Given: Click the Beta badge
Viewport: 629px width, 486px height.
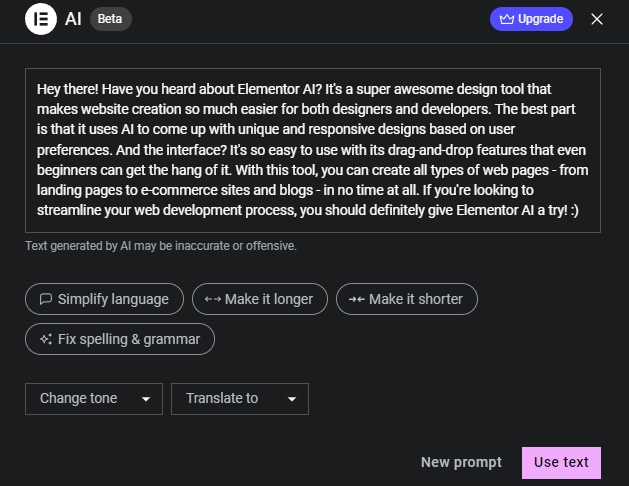Looking at the screenshot, I should [x=110, y=19].
